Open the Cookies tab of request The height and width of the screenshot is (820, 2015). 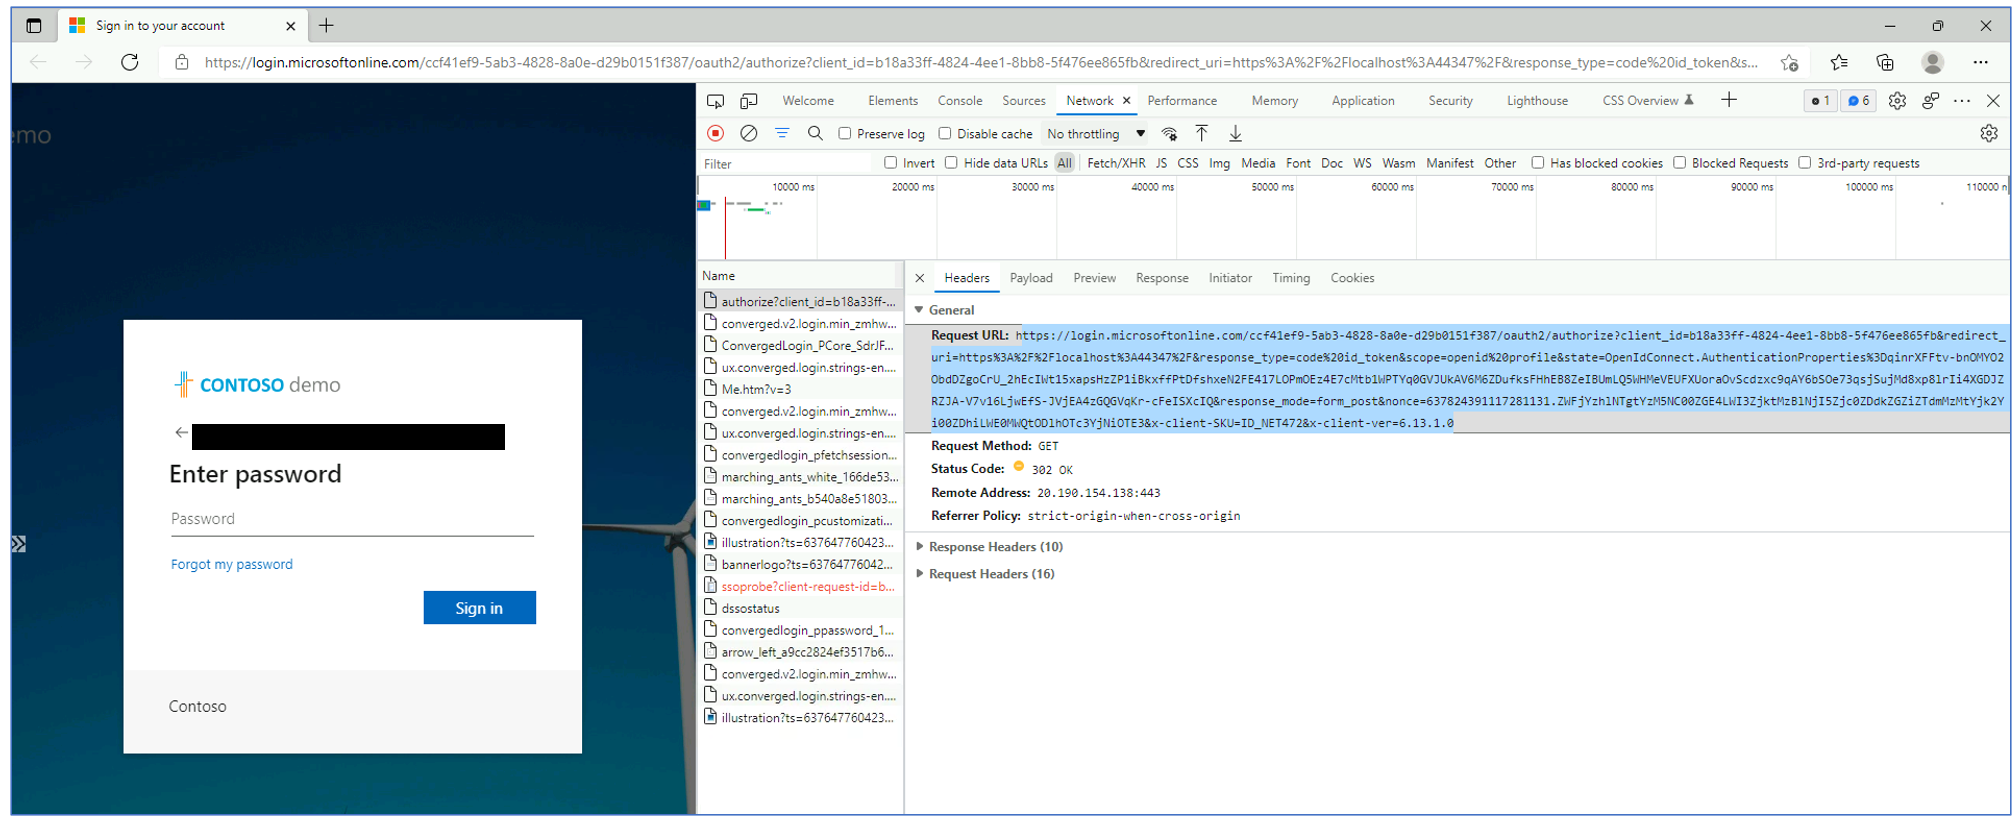(1352, 278)
